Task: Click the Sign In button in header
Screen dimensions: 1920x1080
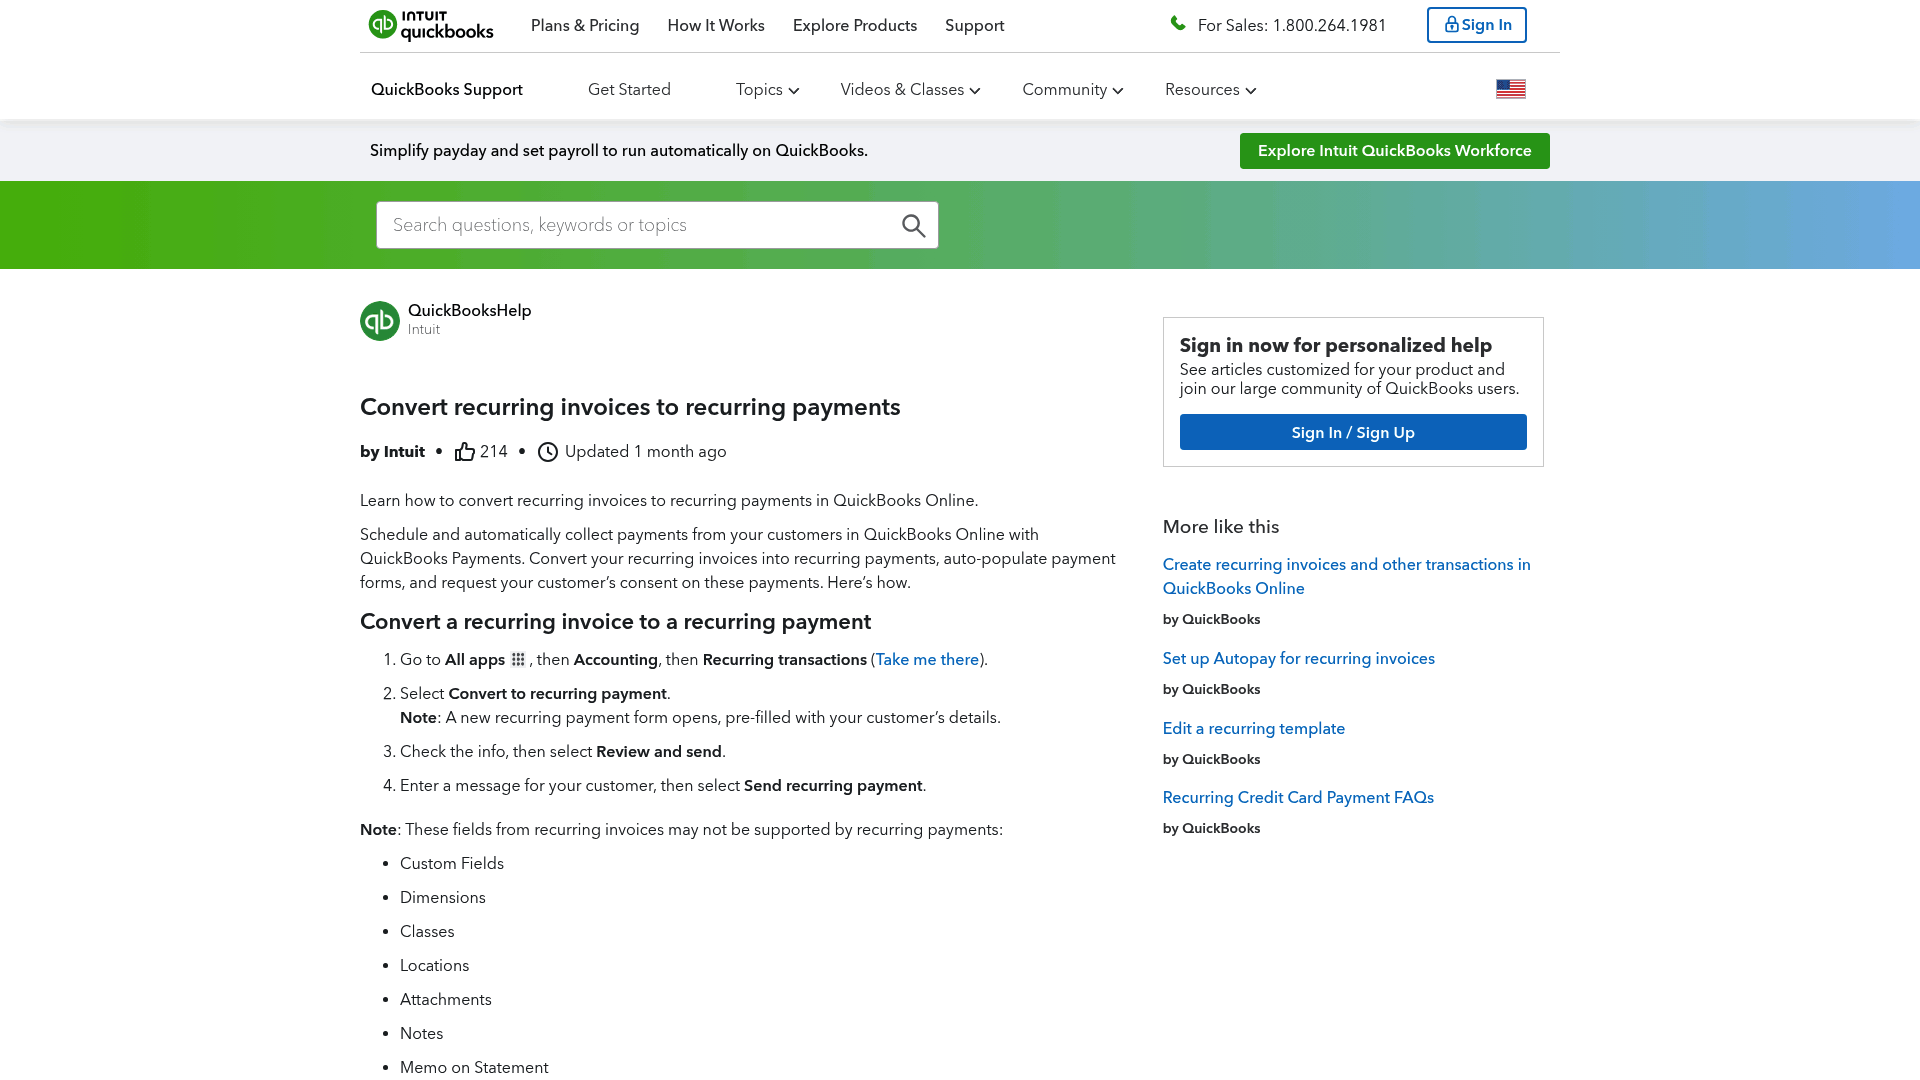Action: (x=1476, y=25)
